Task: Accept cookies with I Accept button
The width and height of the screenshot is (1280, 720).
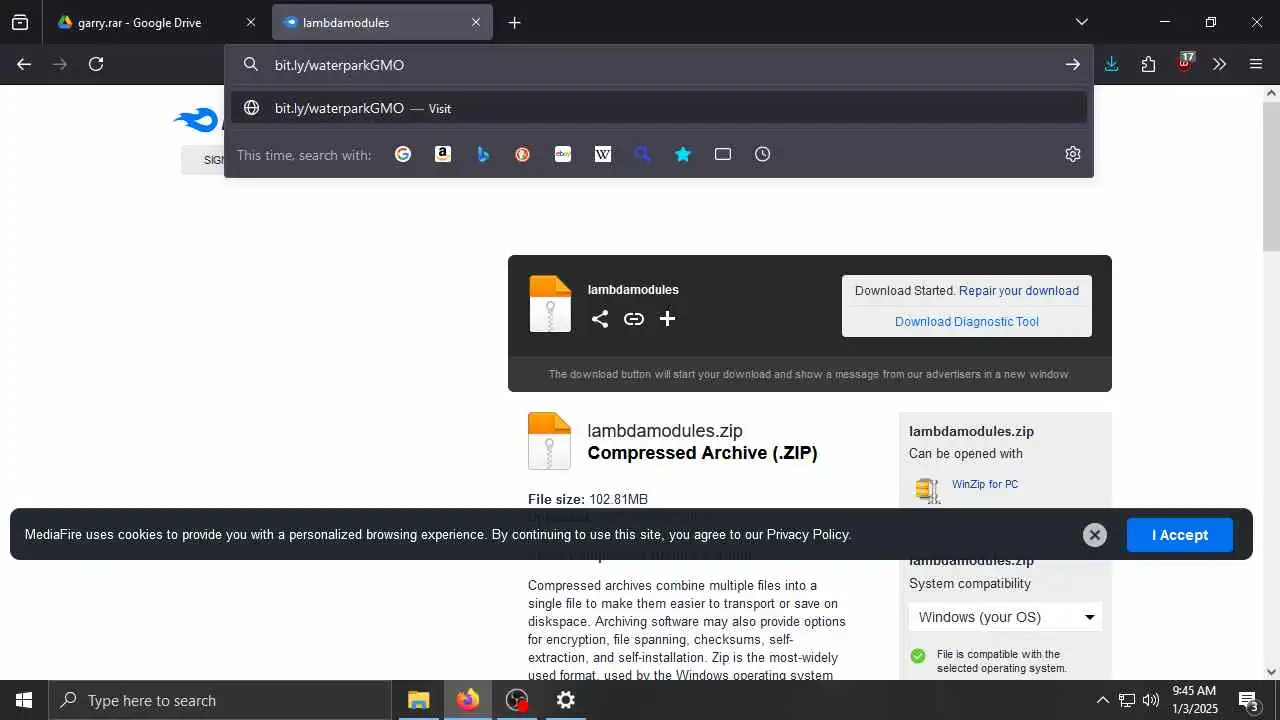Action: click(1180, 535)
